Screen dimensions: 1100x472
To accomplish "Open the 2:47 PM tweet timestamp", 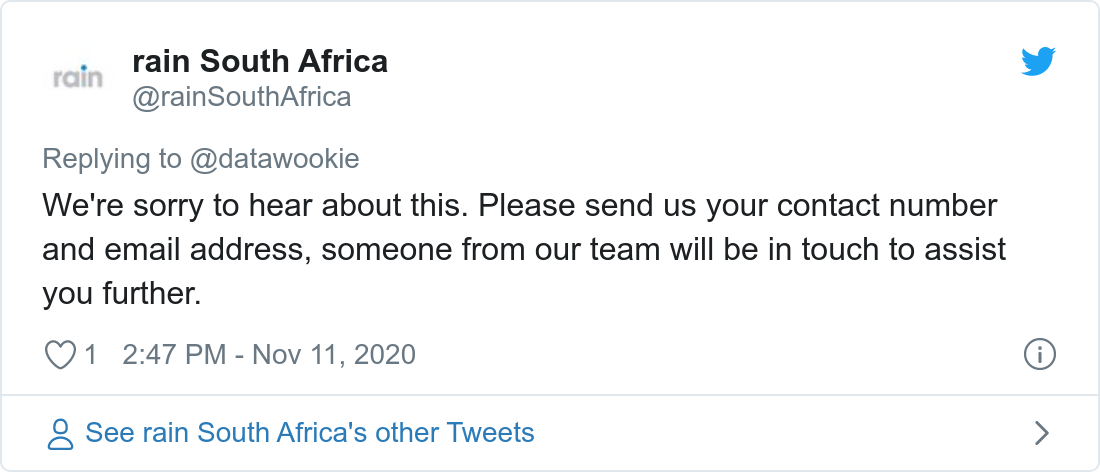I will pos(174,354).
